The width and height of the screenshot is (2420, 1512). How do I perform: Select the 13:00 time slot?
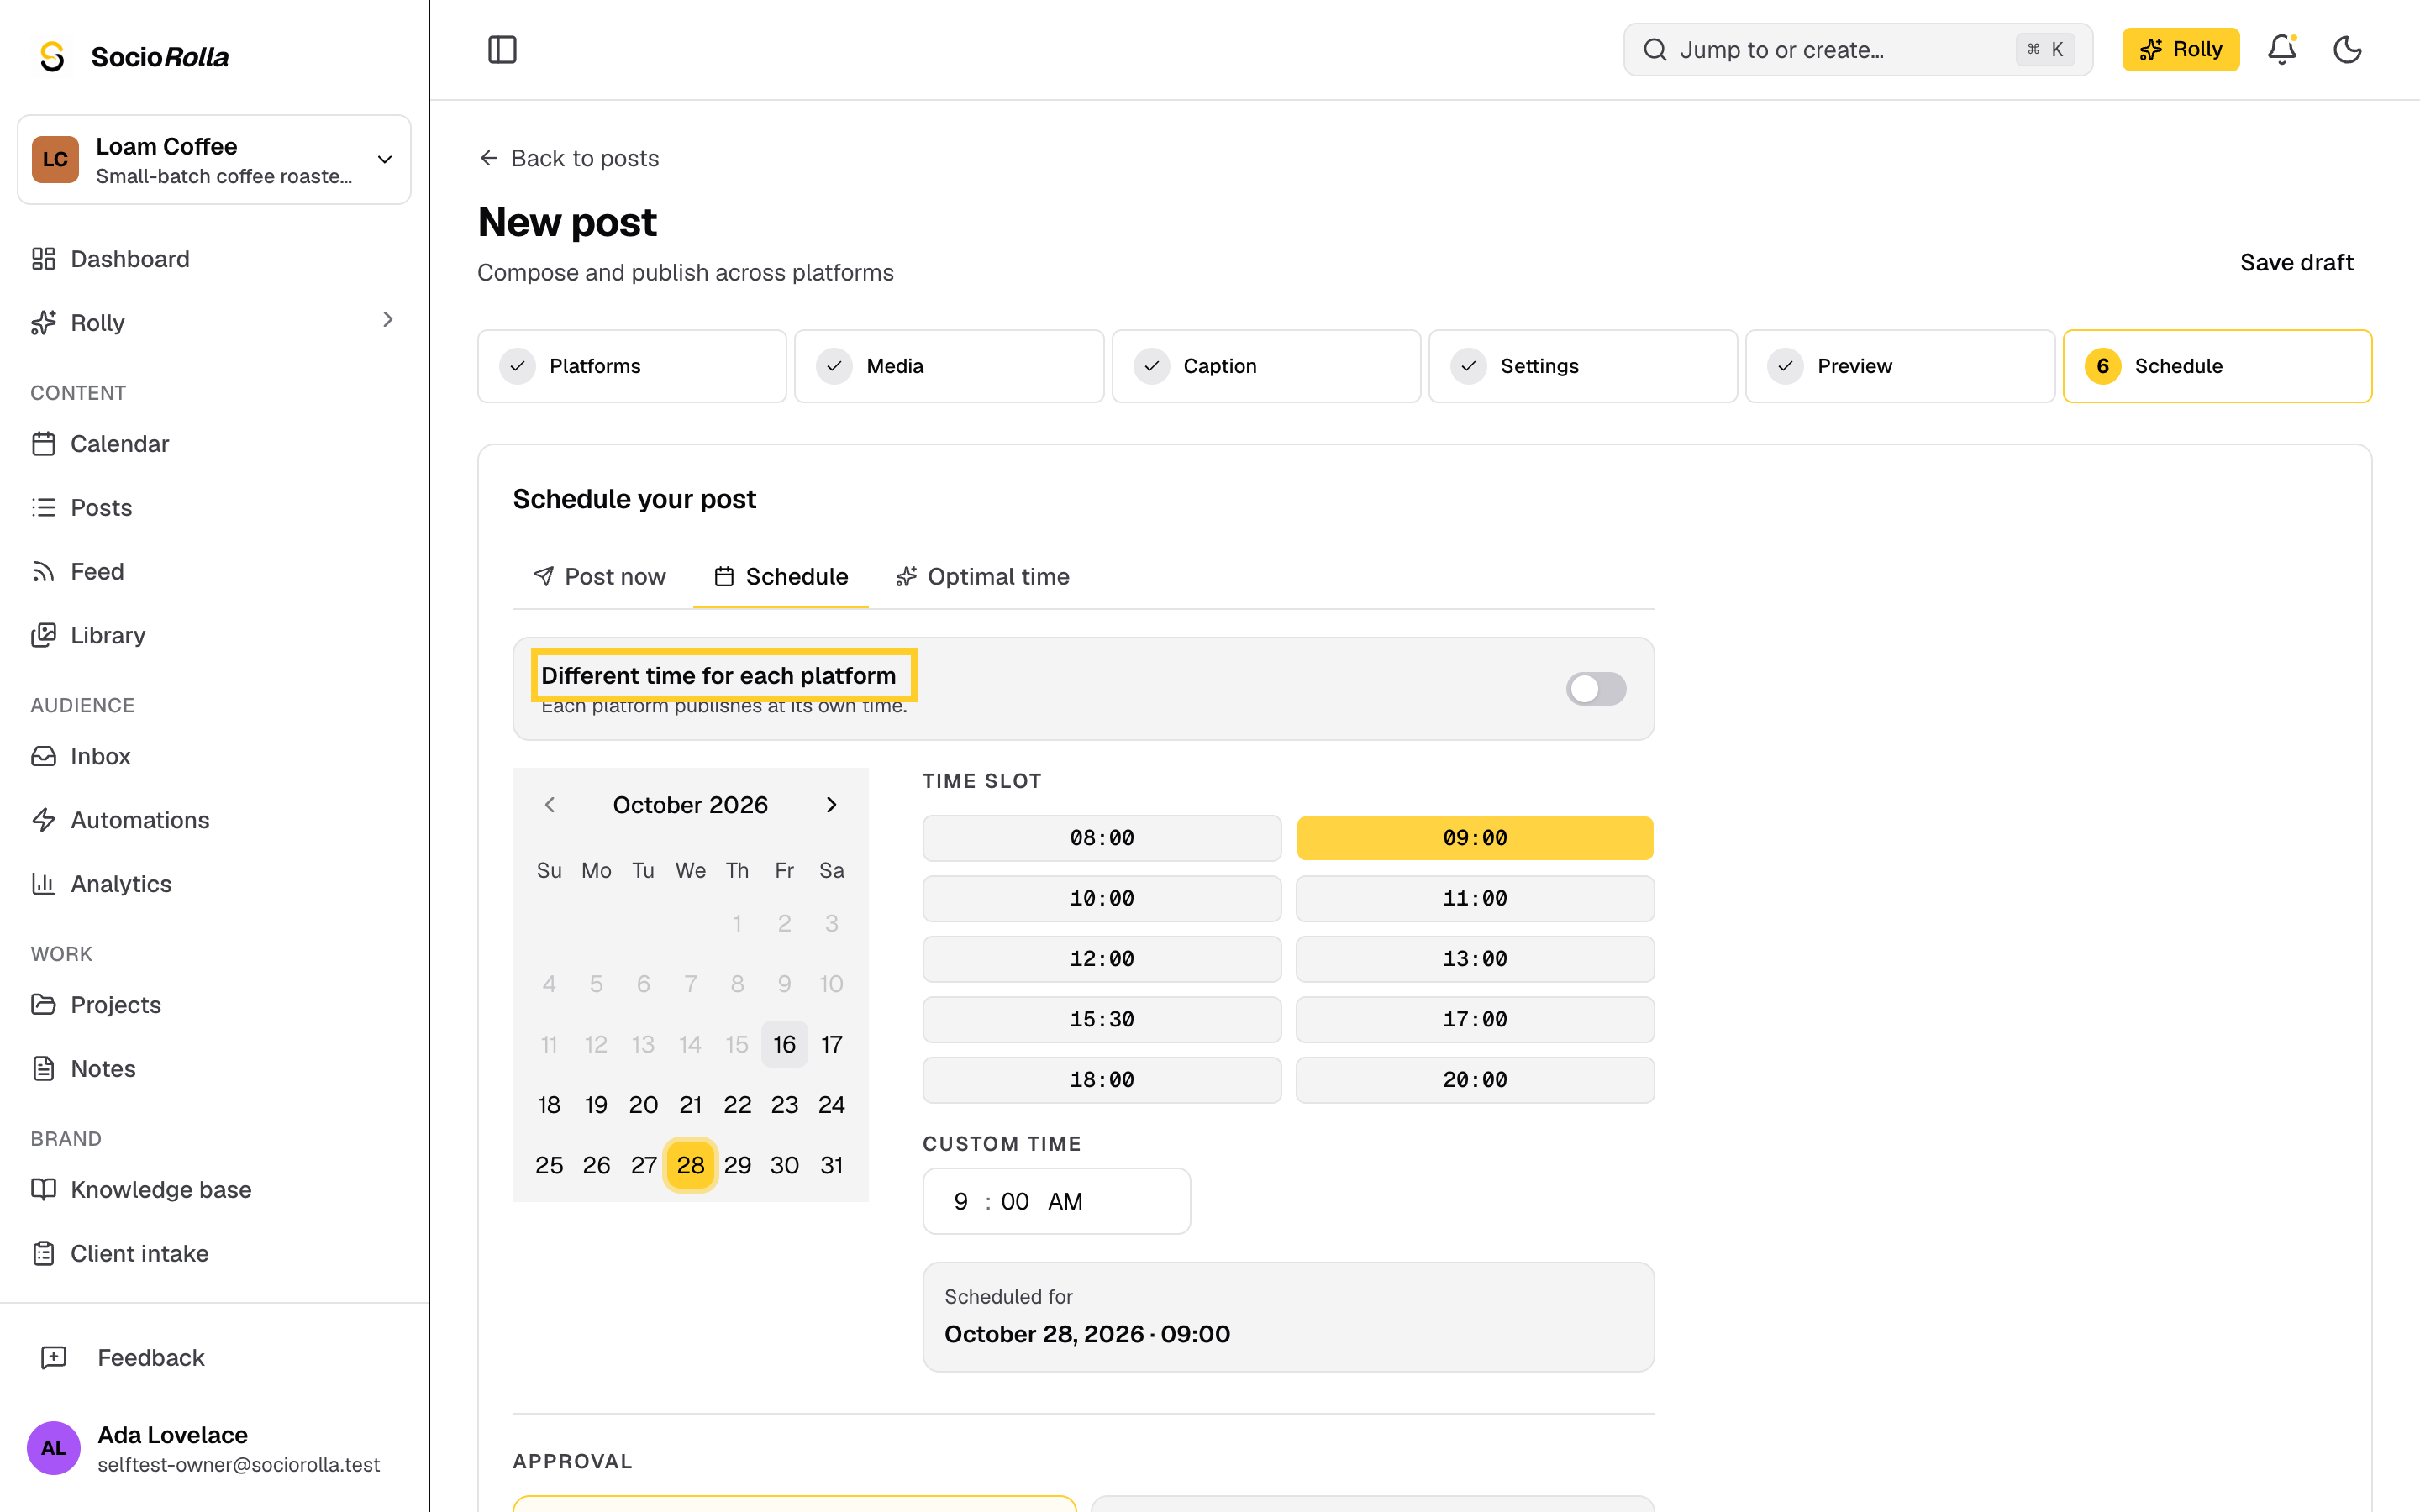pos(1475,959)
